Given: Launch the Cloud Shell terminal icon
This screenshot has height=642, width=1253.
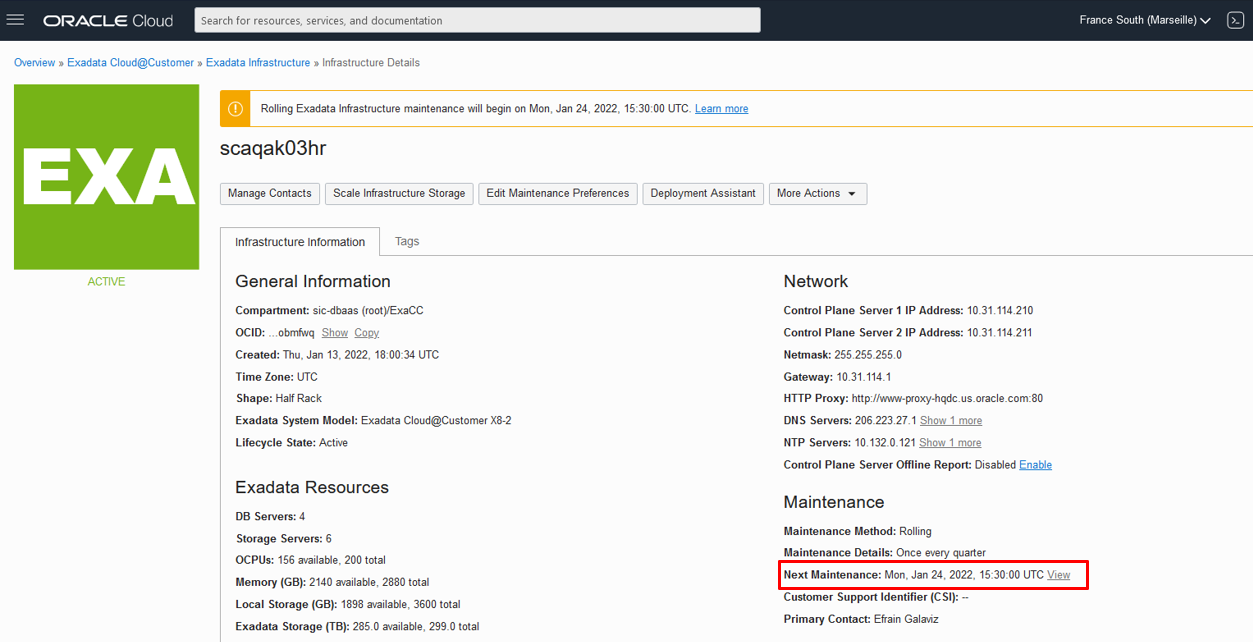Looking at the screenshot, I should pyautogui.click(x=1235, y=20).
